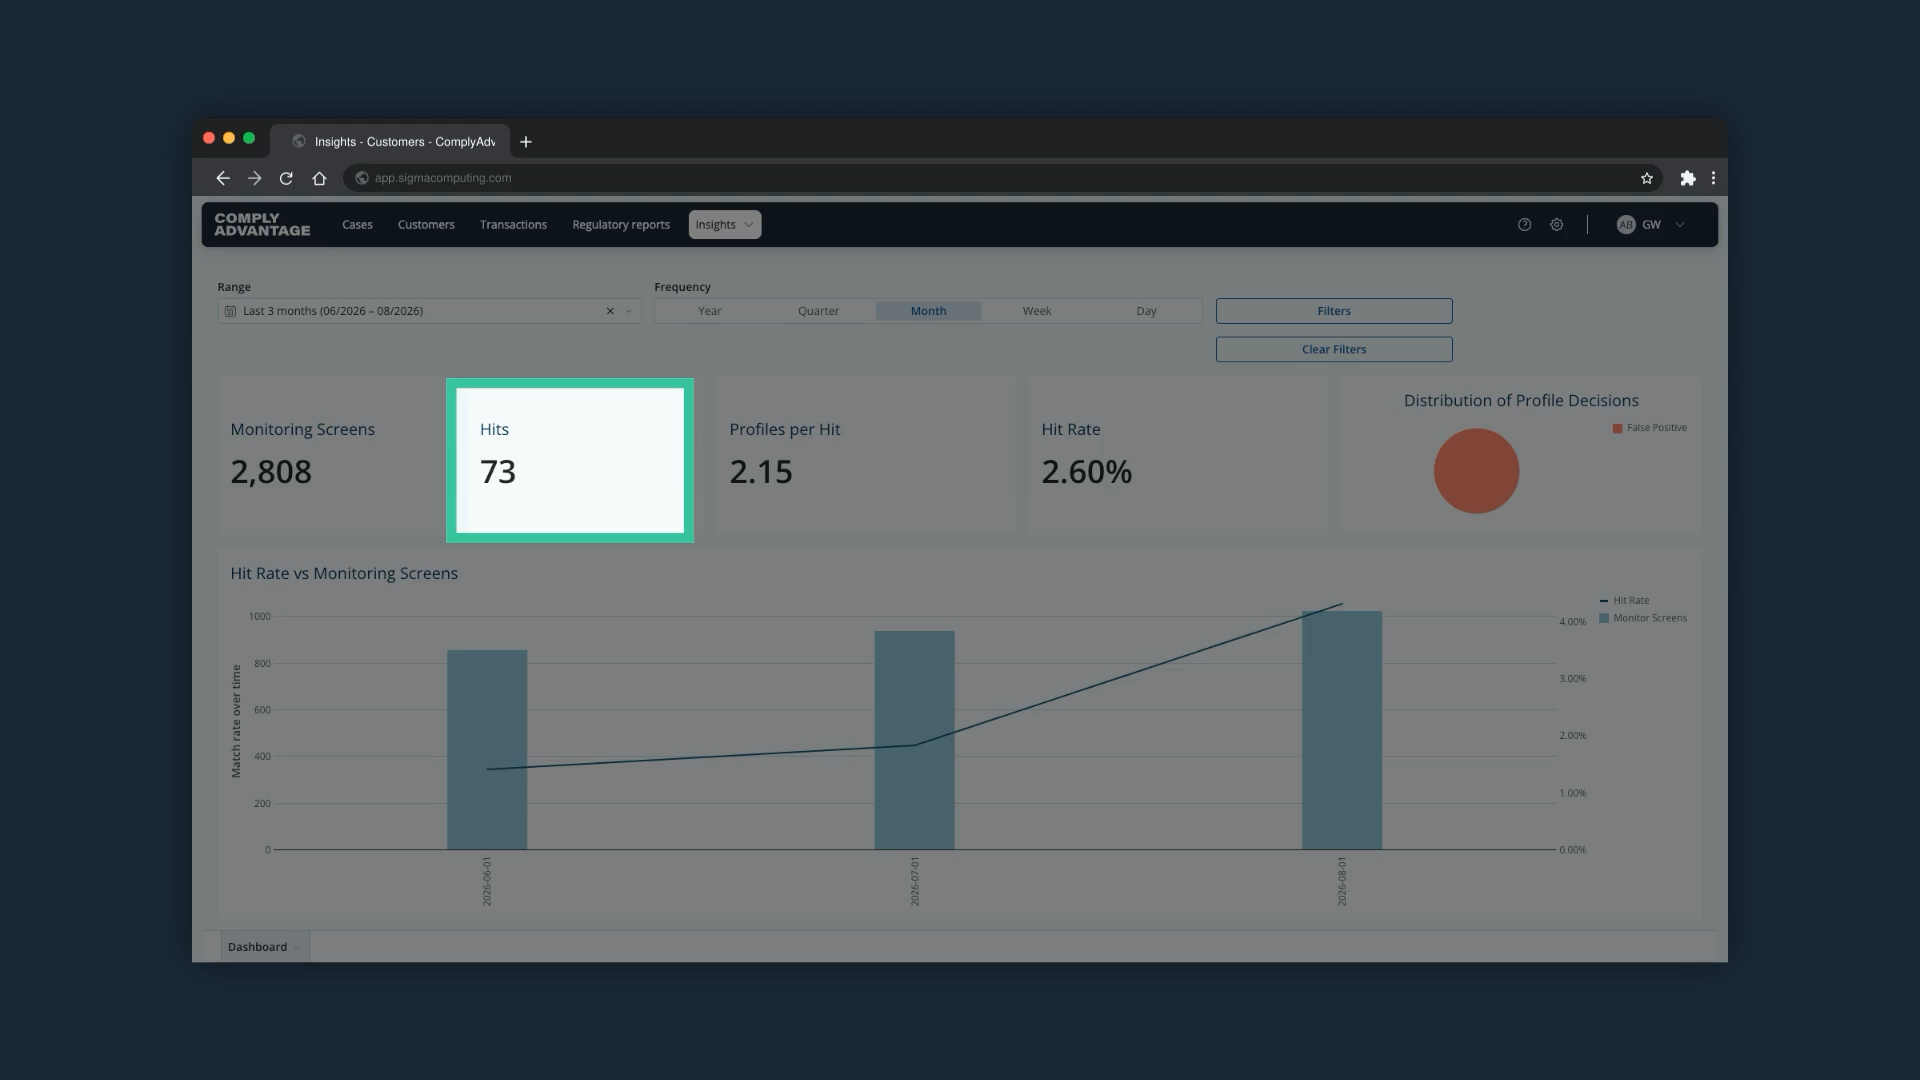Open browser extensions puzzle icon
Image resolution: width=1920 pixels, height=1080 pixels.
(x=1688, y=178)
